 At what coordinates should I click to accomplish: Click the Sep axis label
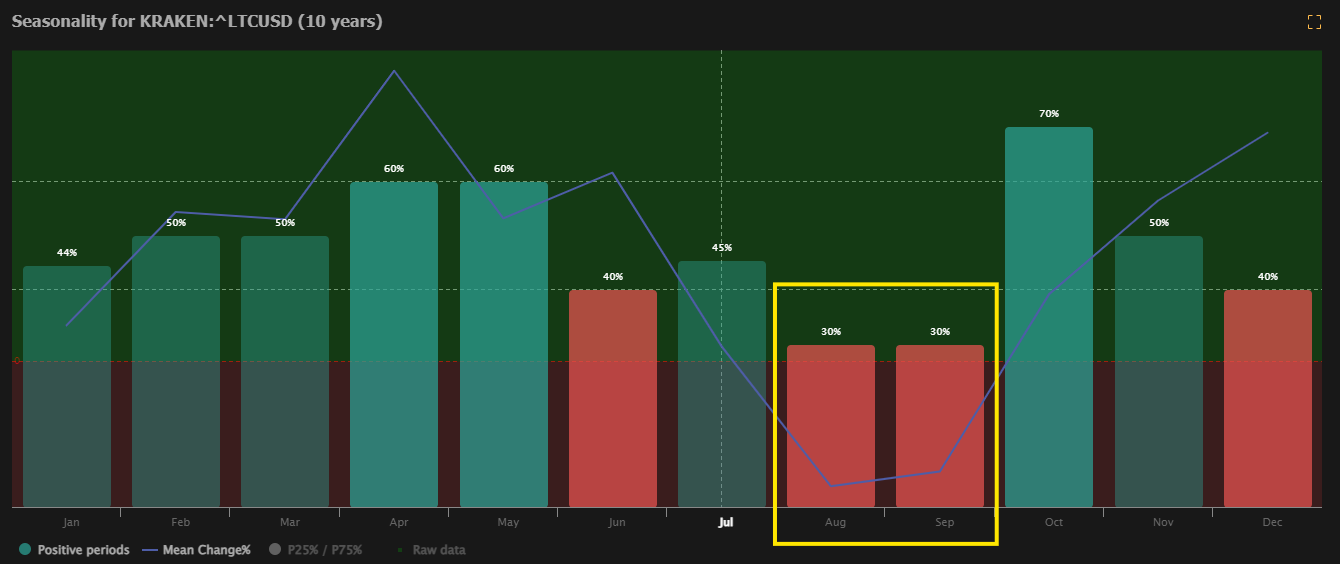click(945, 523)
